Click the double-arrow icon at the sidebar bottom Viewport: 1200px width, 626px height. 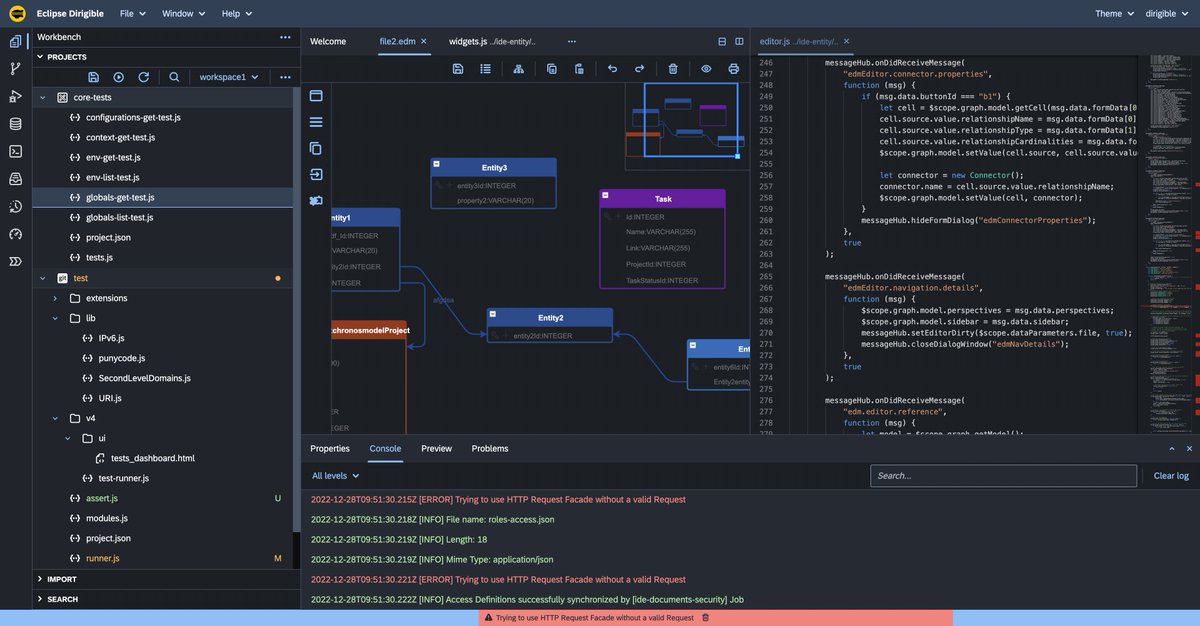[x=15, y=261]
